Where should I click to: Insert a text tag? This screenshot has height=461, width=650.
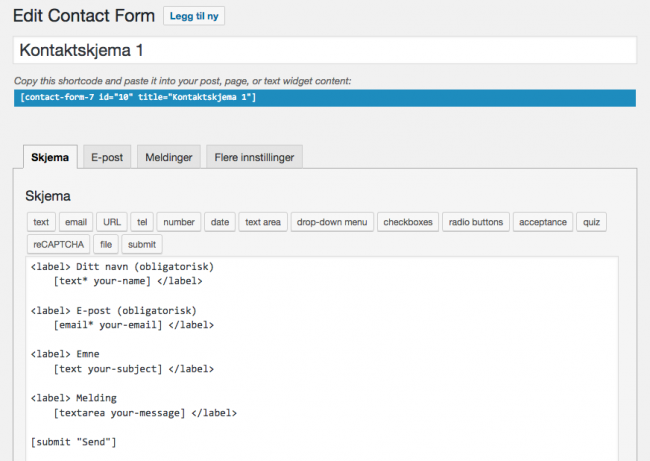click(x=41, y=222)
